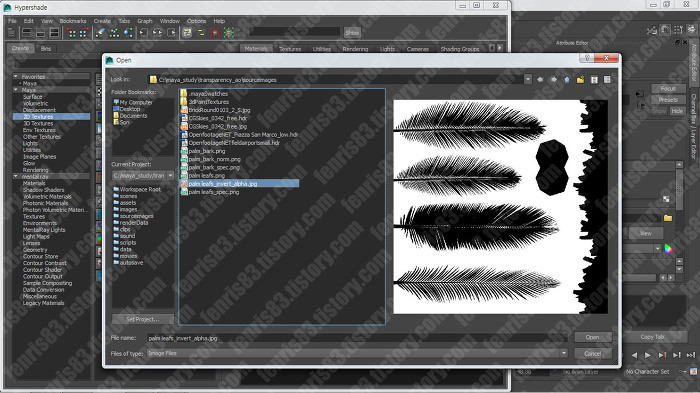Go forward using the Open dialog's right arrow
The height and width of the screenshot is (393, 700).
point(554,79)
